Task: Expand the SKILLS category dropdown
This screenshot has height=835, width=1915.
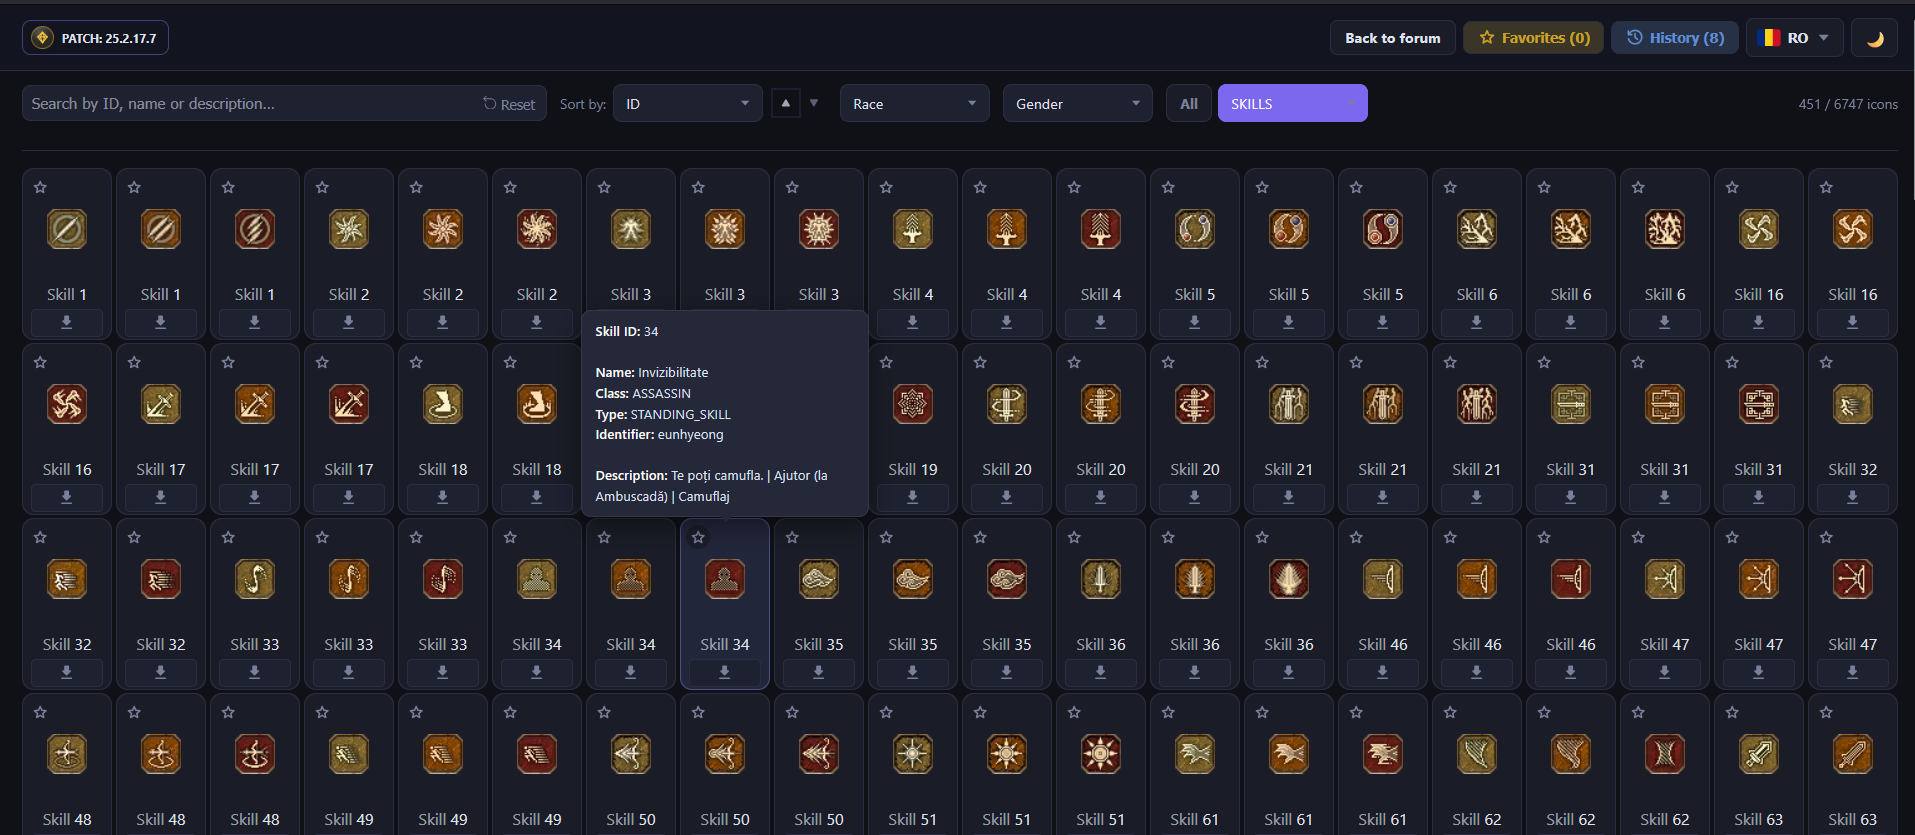Action: point(1293,104)
